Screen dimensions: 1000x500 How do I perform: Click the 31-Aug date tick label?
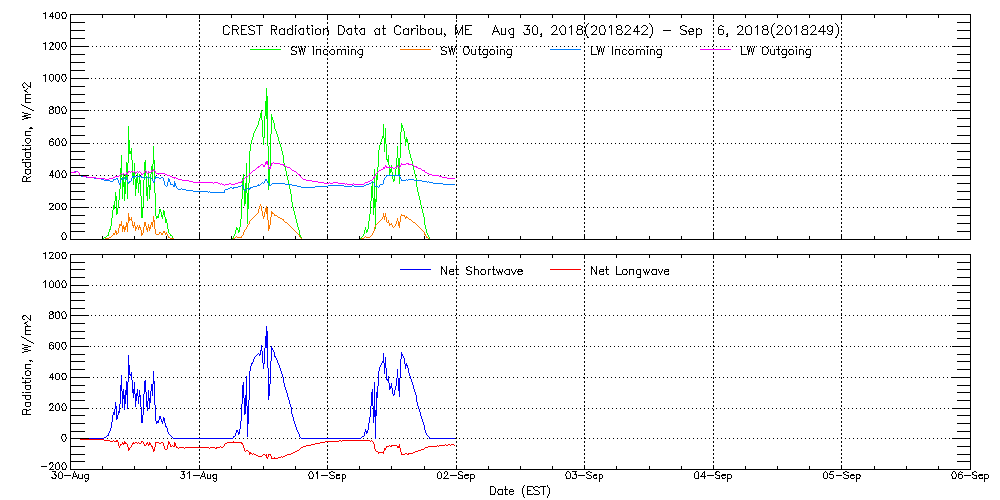[x=200, y=476]
